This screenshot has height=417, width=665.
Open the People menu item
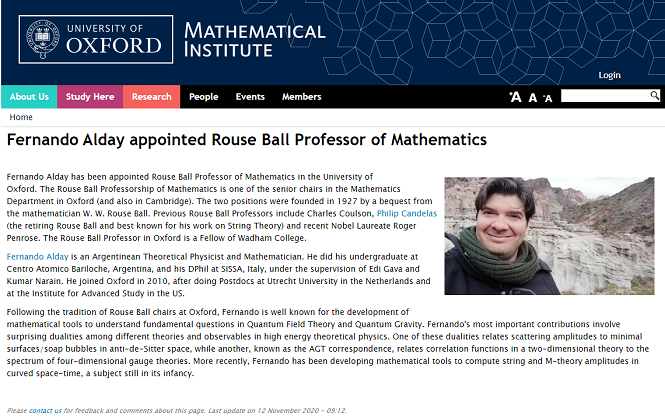click(204, 97)
